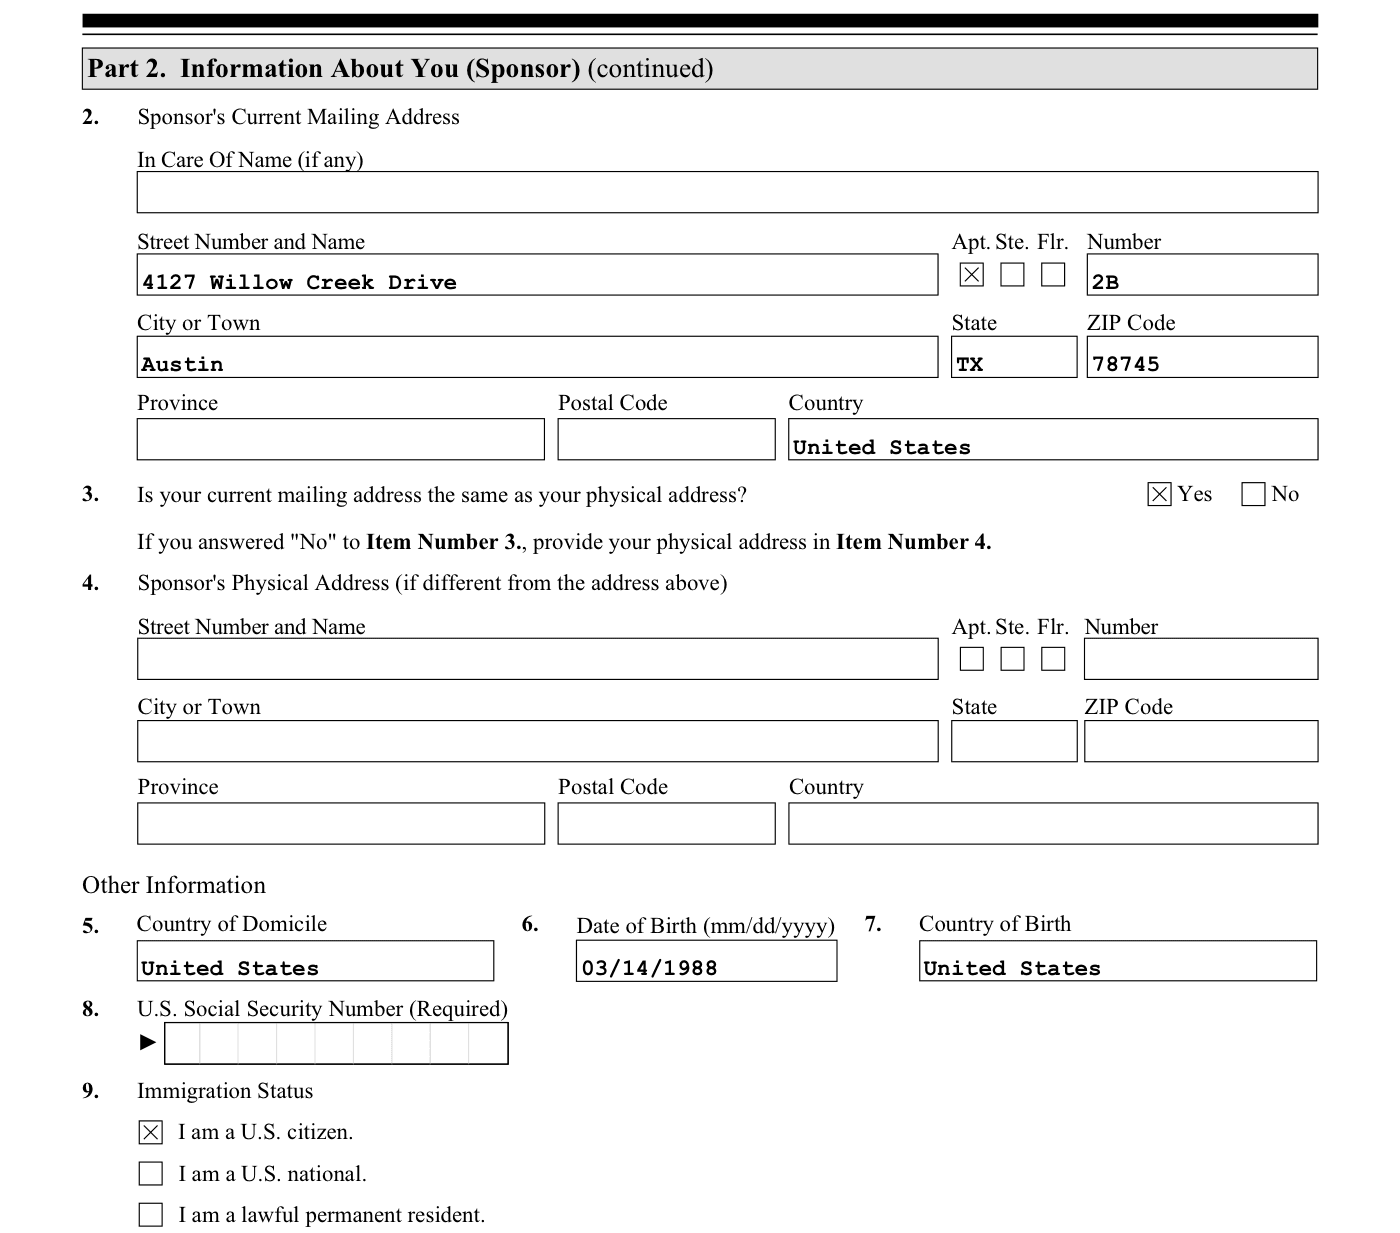
Task: Click the physical address Street Number and Name field
Action: (537, 659)
